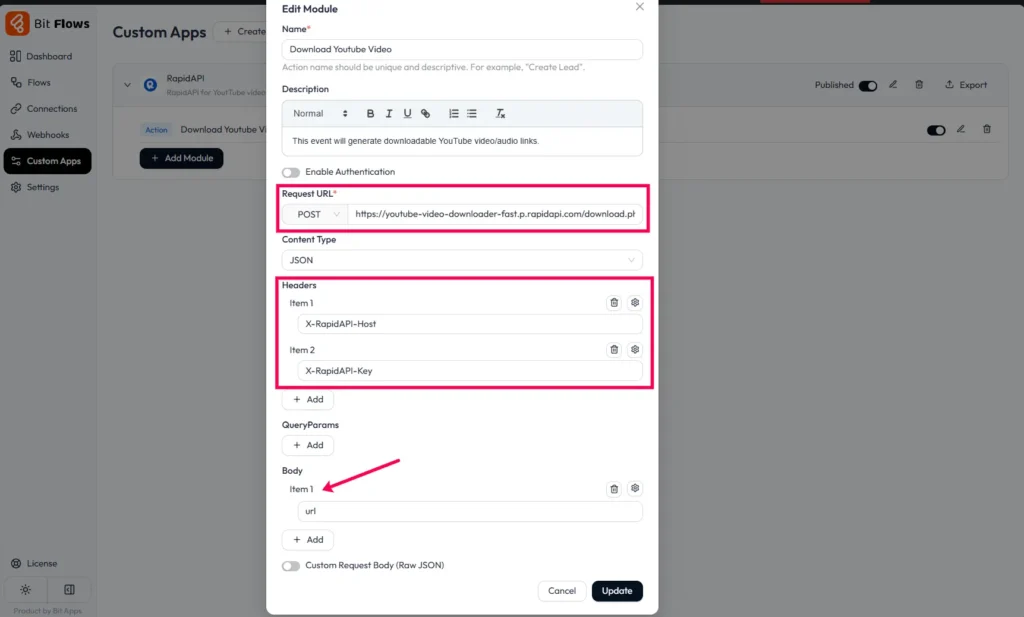Viewport: 1024px width, 617px height.
Task: Select Webhooks in the sidebar
Action: pyautogui.click(x=48, y=134)
